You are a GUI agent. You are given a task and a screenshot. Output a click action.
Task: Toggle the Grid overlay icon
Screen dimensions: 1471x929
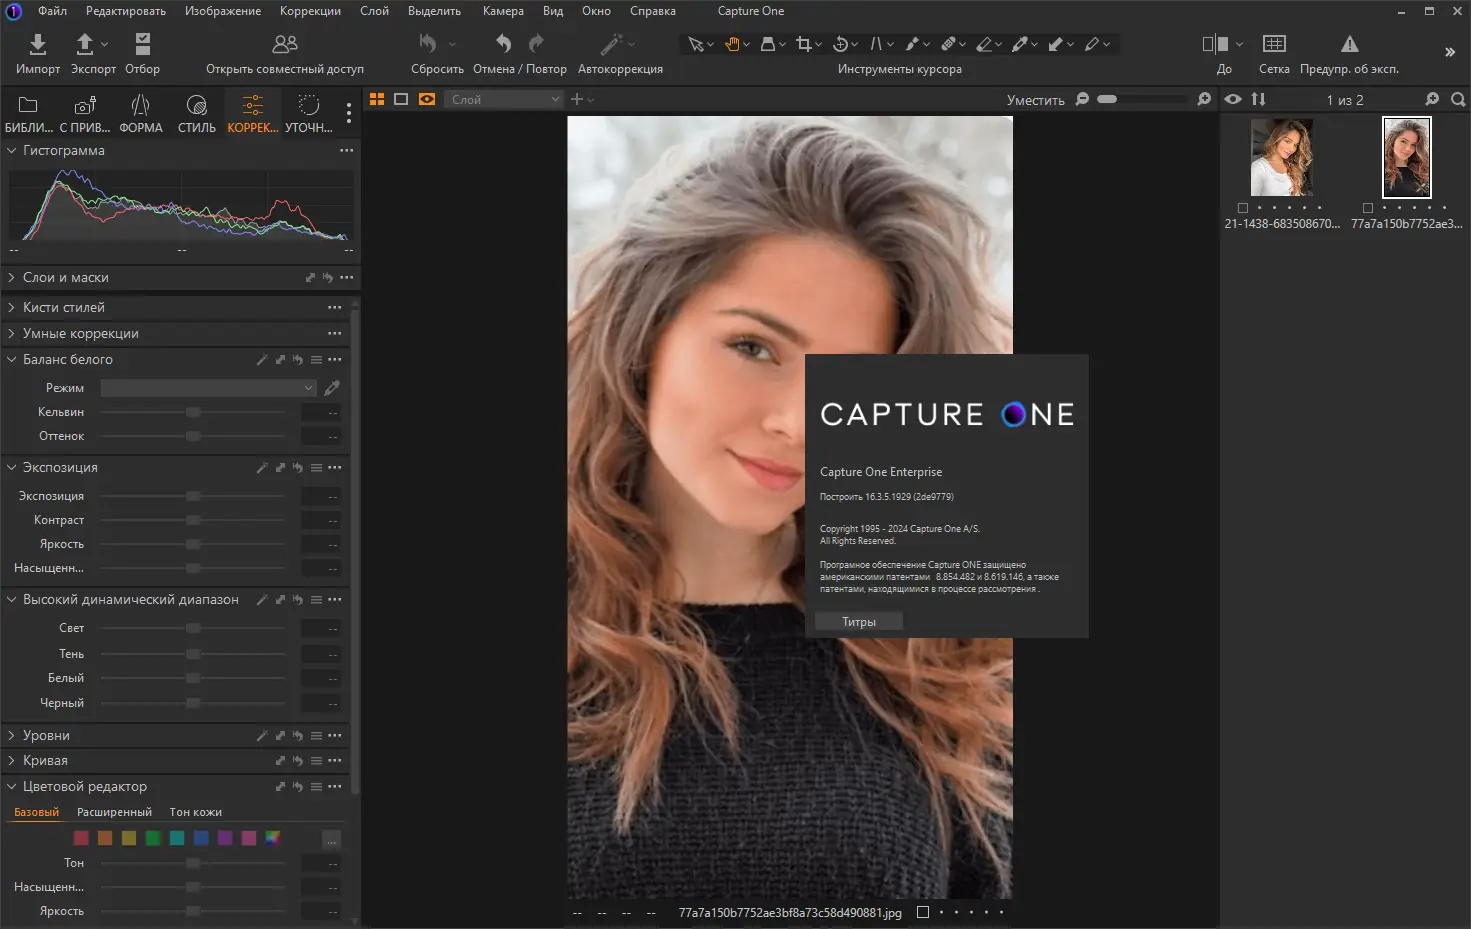(1274, 44)
